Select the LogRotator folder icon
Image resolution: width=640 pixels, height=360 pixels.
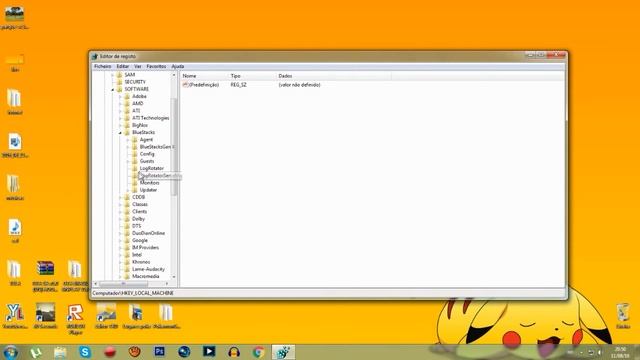click(x=135, y=169)
